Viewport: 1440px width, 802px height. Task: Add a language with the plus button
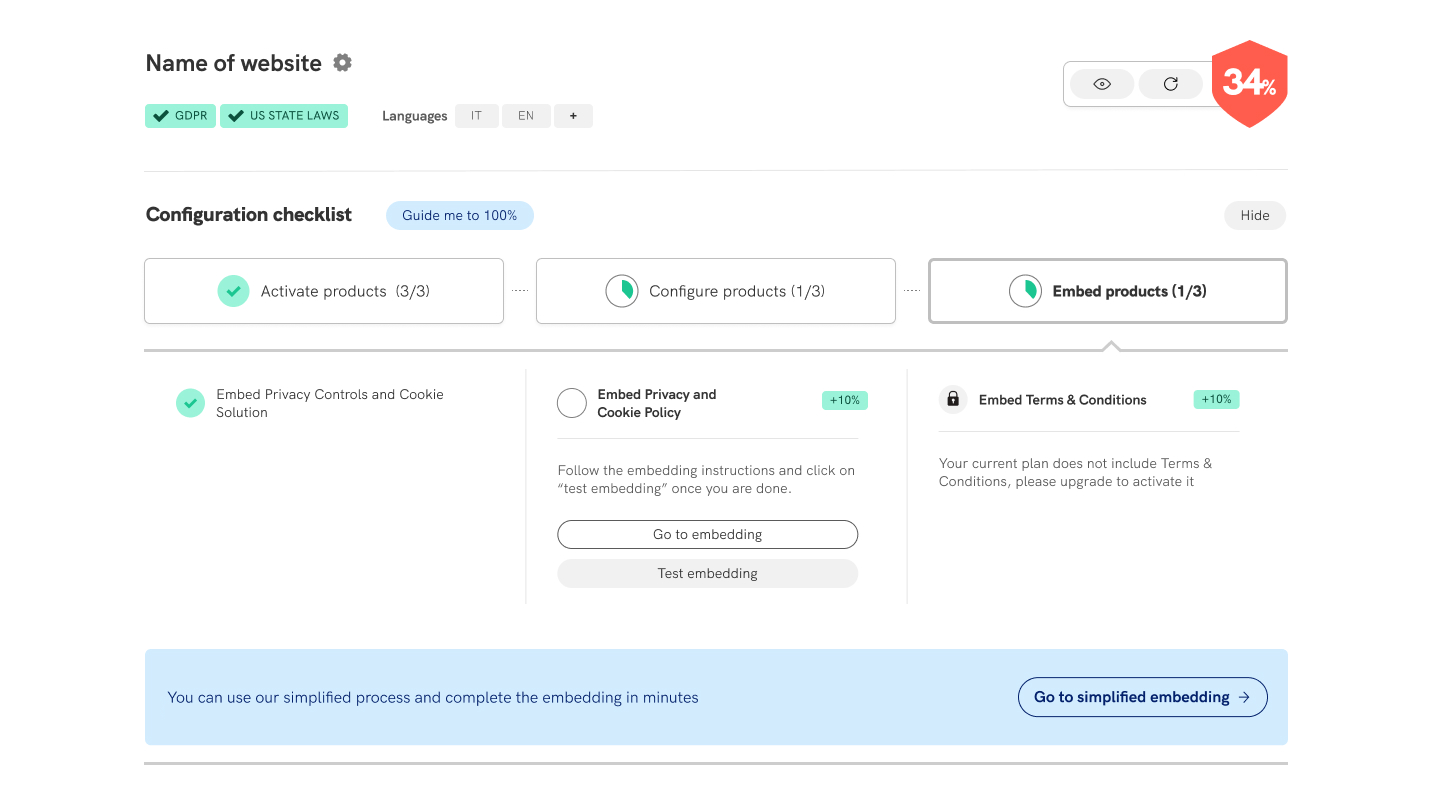click(573, 116)
